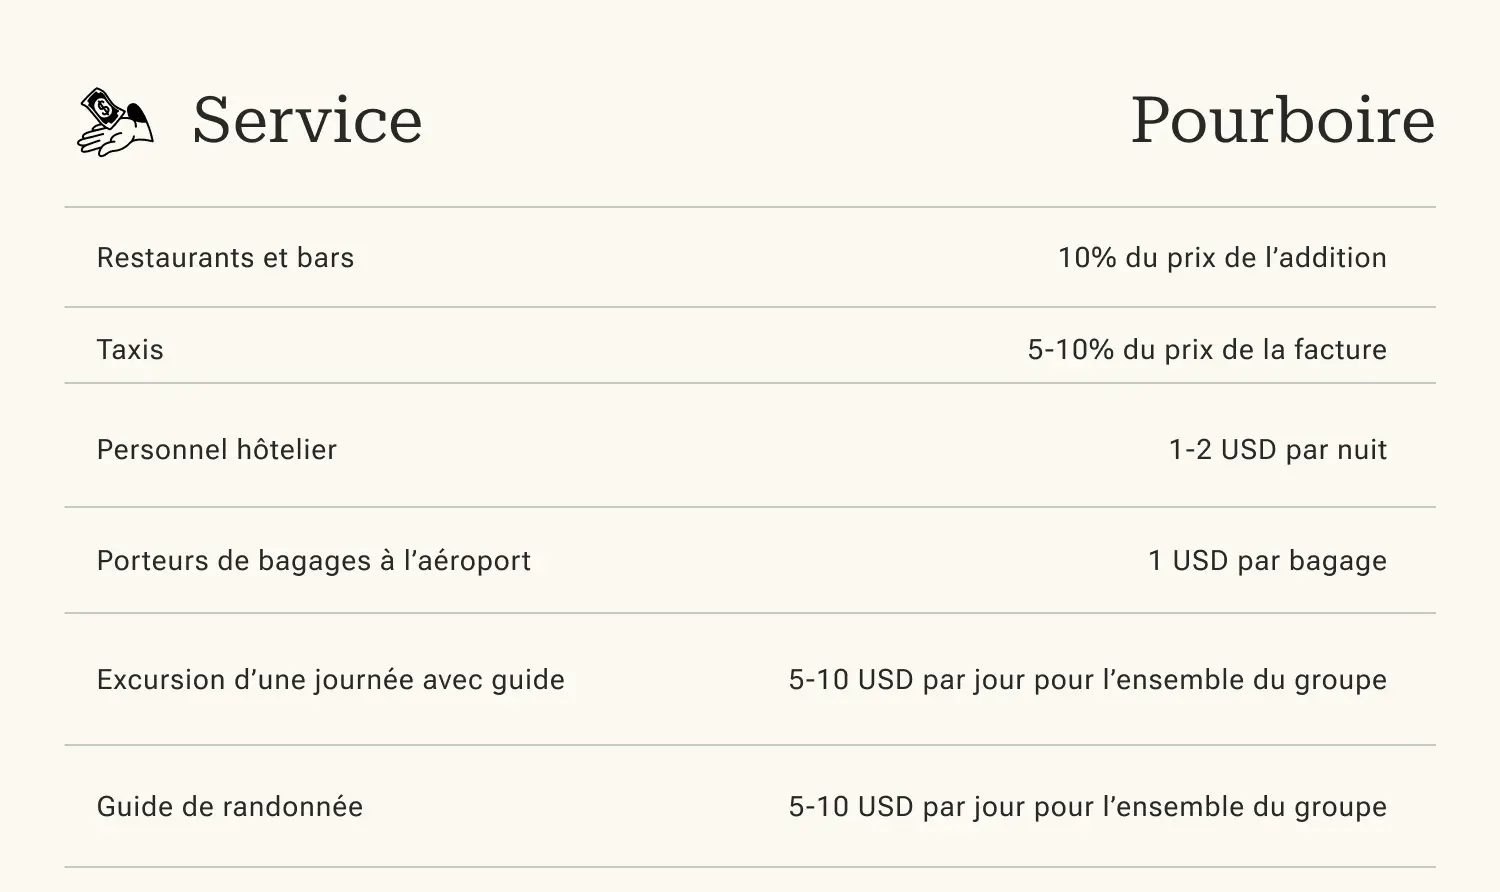Click the Service column heading
Screen dimensions: 1500x892
307,120
